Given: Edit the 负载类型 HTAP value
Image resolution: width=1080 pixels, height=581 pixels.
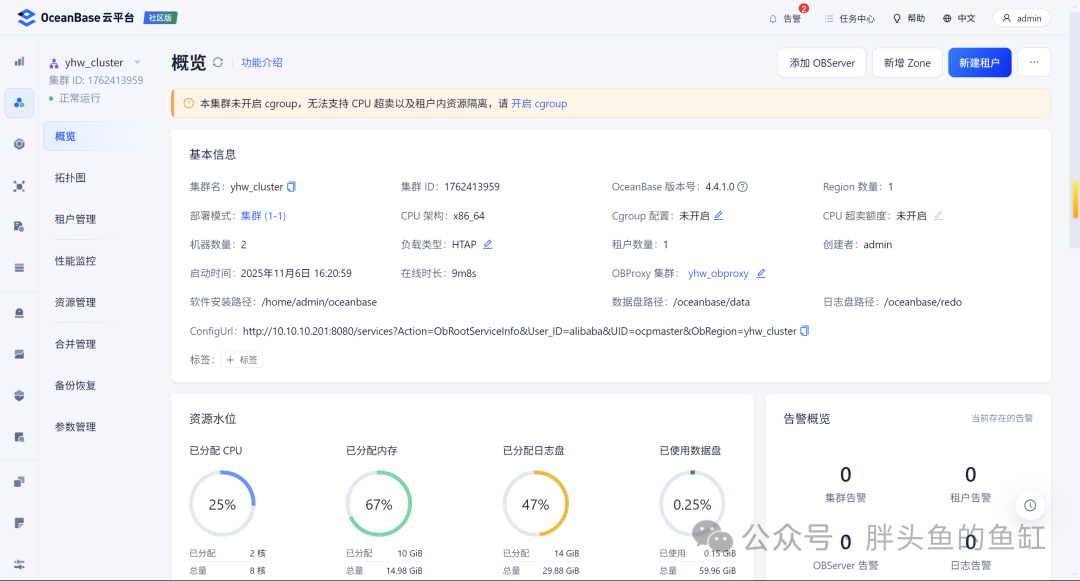Looking at the screenshot, I should click(488, 244).
